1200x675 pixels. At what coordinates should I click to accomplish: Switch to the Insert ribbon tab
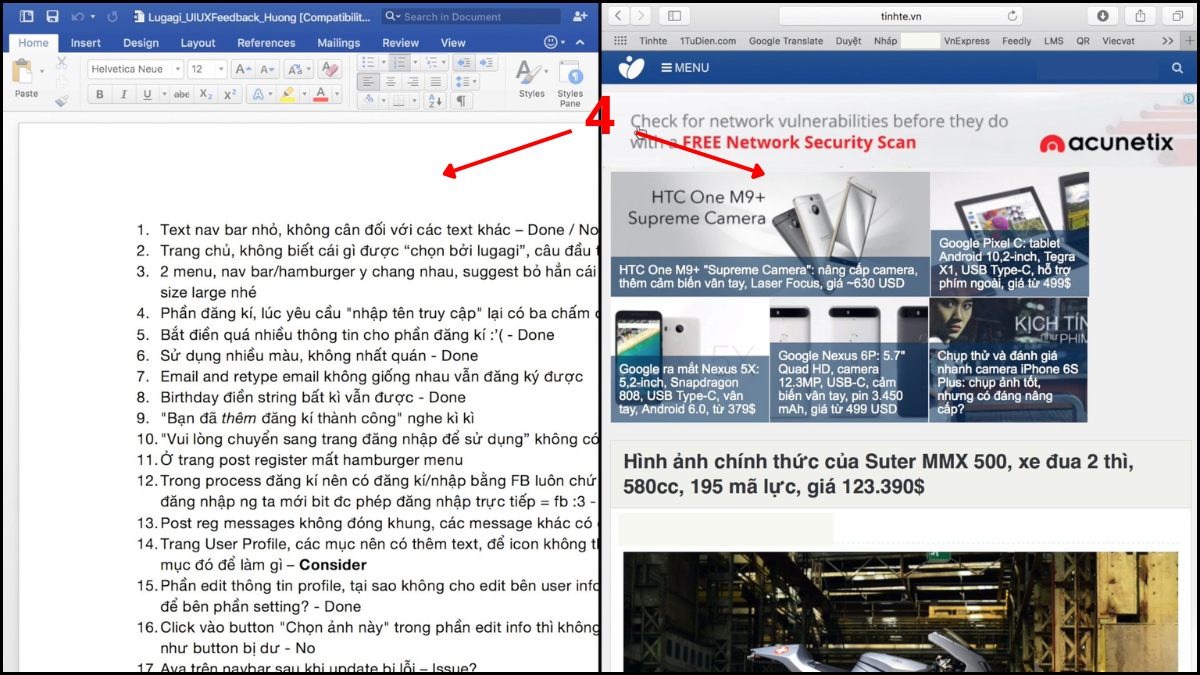point(85,43)
